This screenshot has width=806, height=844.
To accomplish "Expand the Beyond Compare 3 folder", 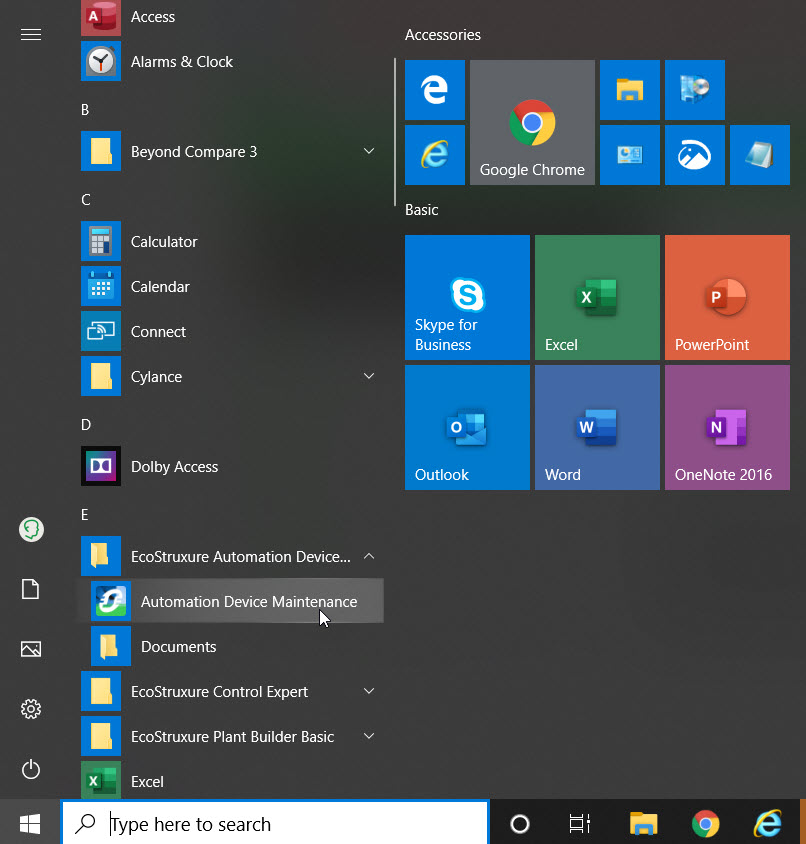I will (232, 152).
